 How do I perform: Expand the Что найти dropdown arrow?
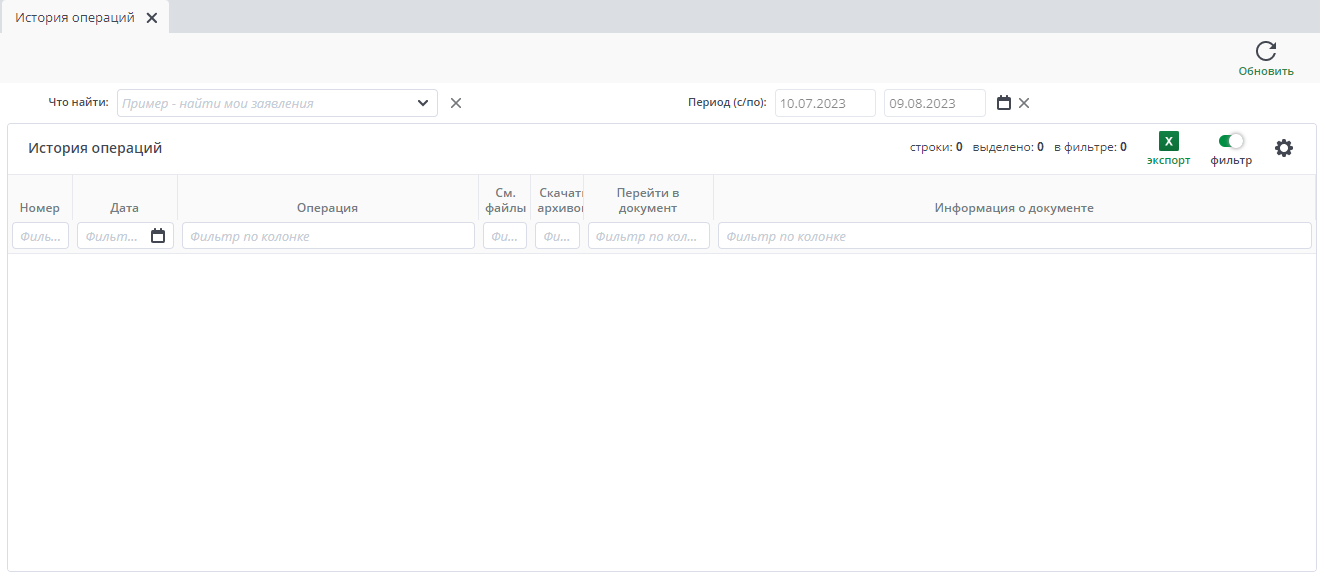click(x=423, y=103)
